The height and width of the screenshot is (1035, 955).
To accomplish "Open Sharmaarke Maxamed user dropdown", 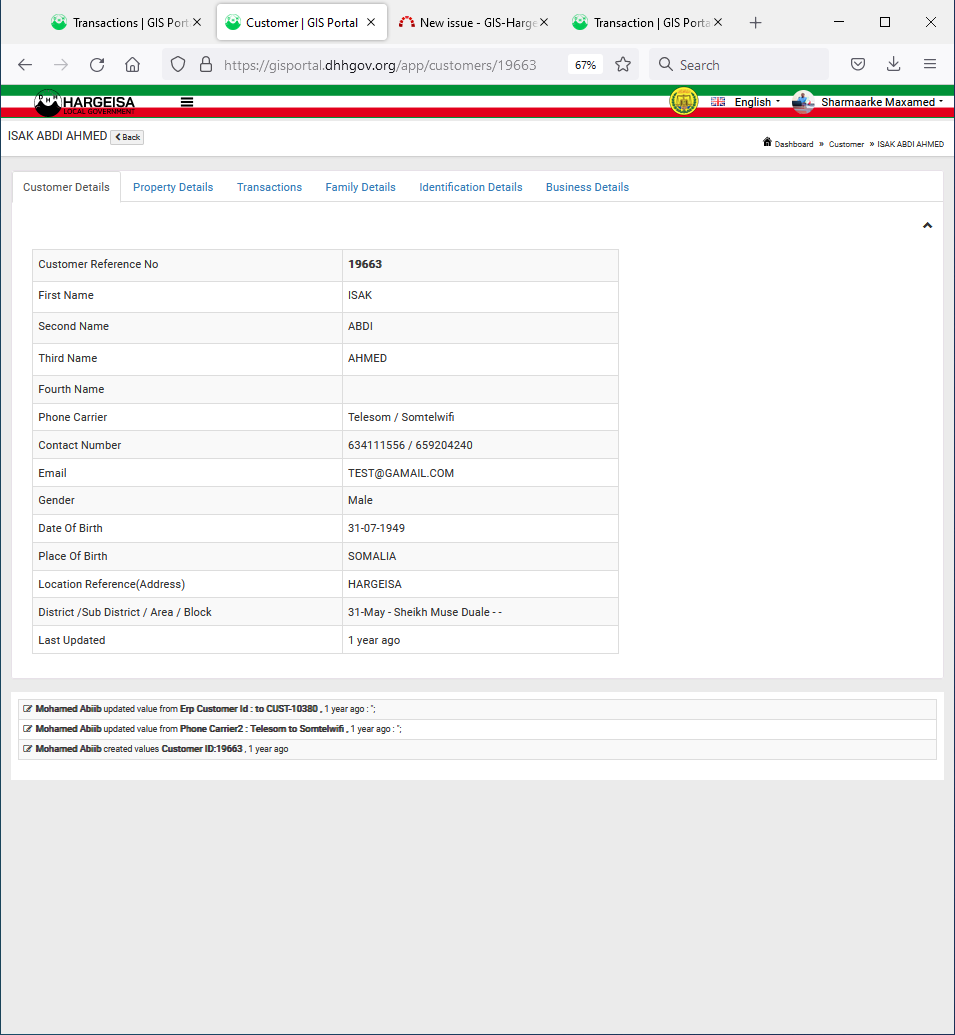I will point(882,102).
